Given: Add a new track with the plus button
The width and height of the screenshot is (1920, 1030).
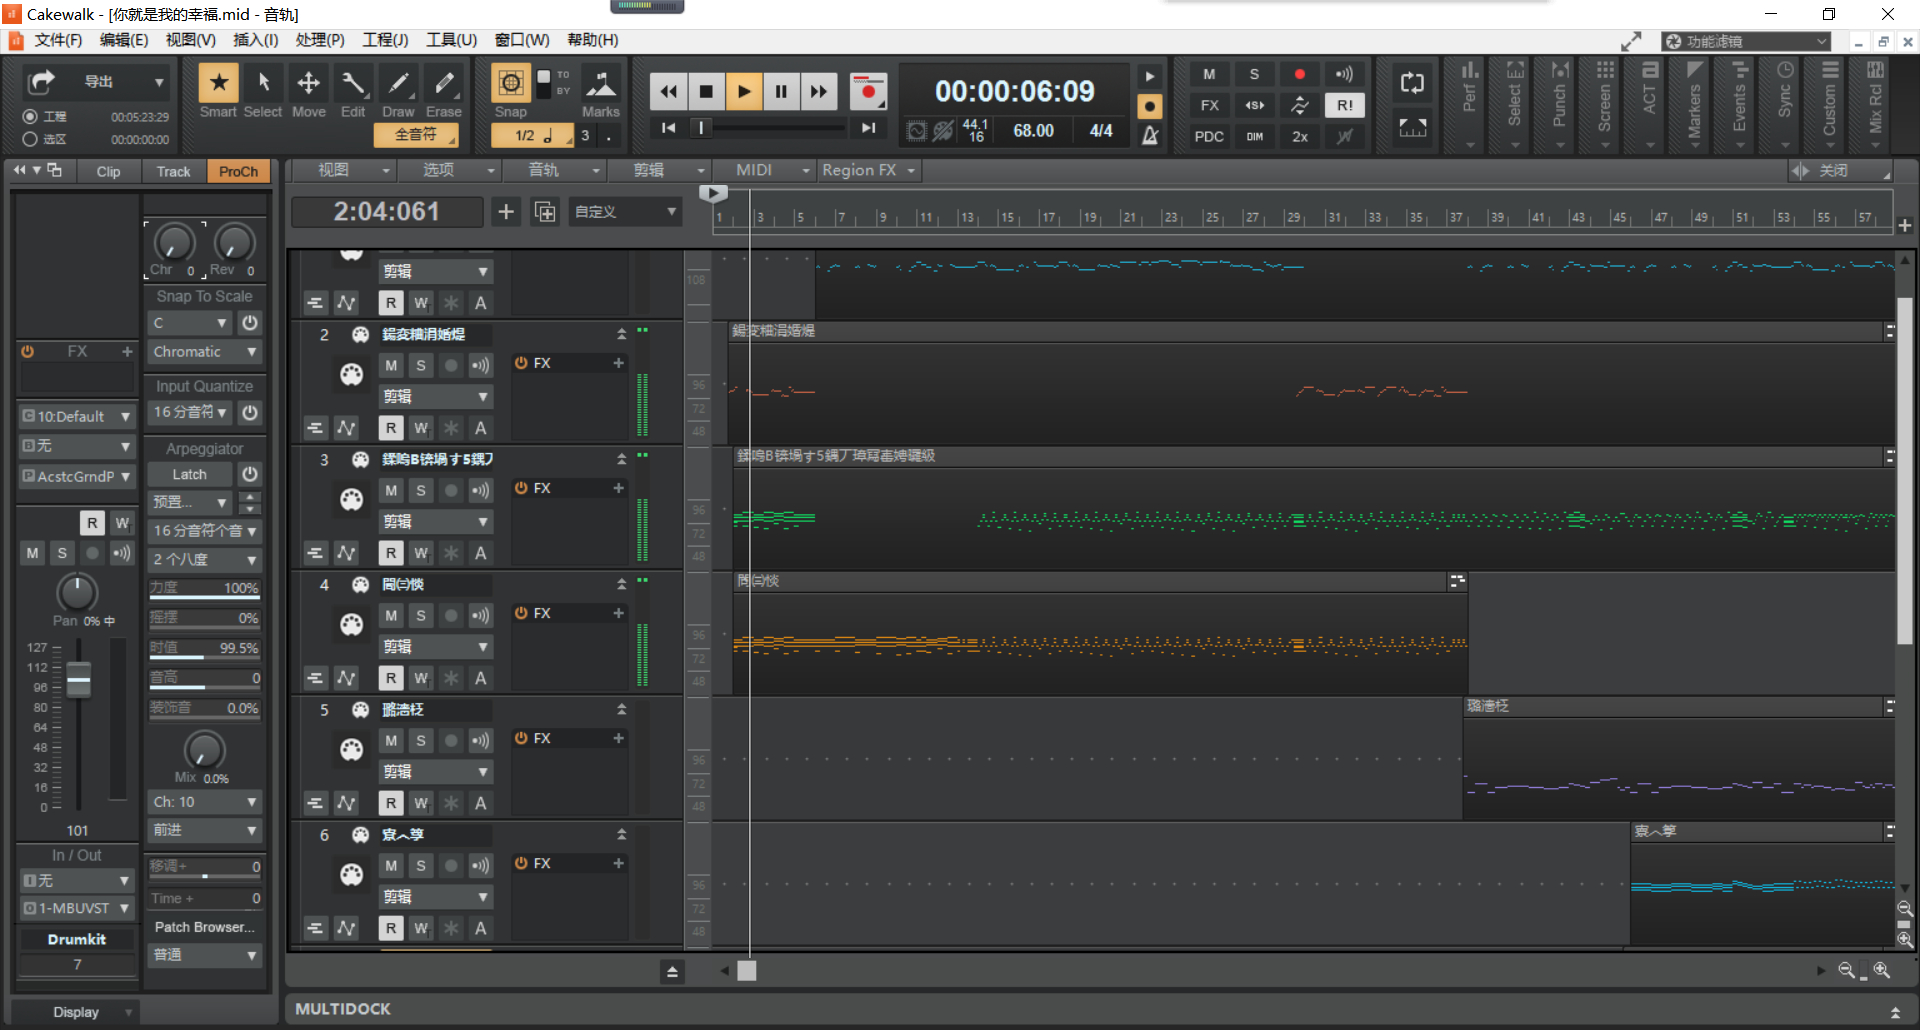Looking at the screenshot, I should (x=506, y=212).
